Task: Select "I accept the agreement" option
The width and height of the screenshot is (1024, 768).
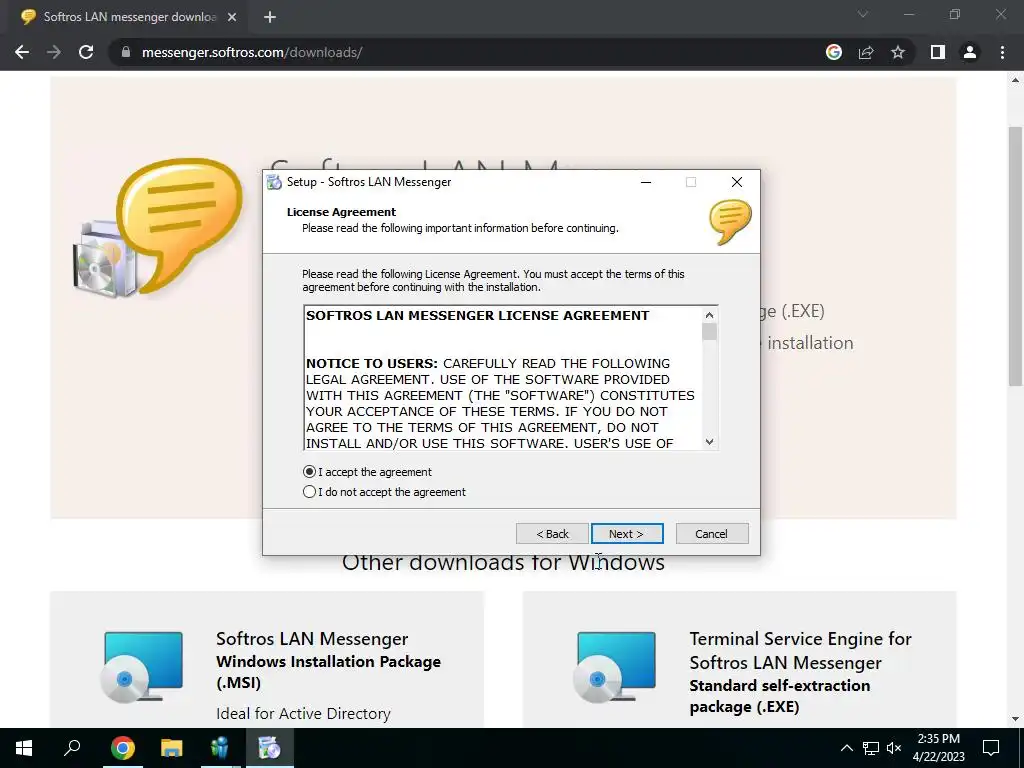Action: pyautogui.click(x=368, y=472)
